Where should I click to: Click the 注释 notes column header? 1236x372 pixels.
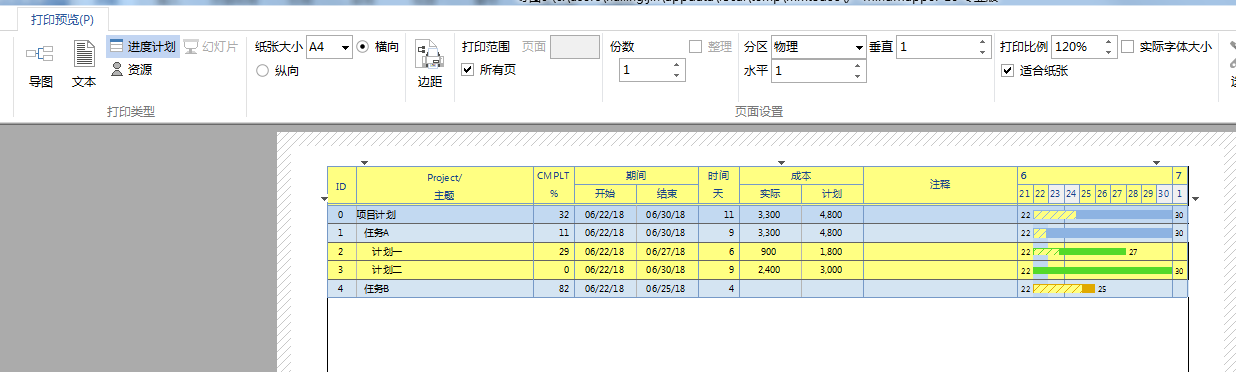[x=940, y=185]
